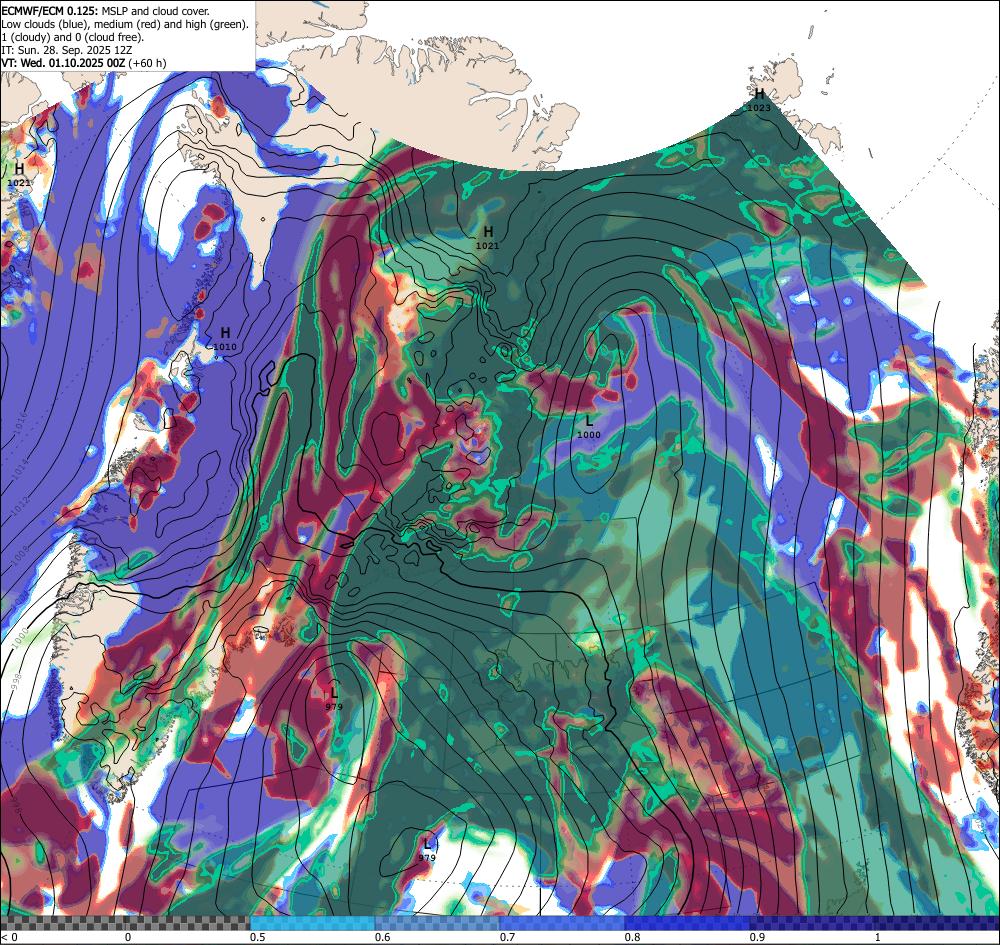Screen dimensions: 1000x945
Task: Select the H 1023 high pressure marker
Action: pyautogui.click(x=759, y=100)
